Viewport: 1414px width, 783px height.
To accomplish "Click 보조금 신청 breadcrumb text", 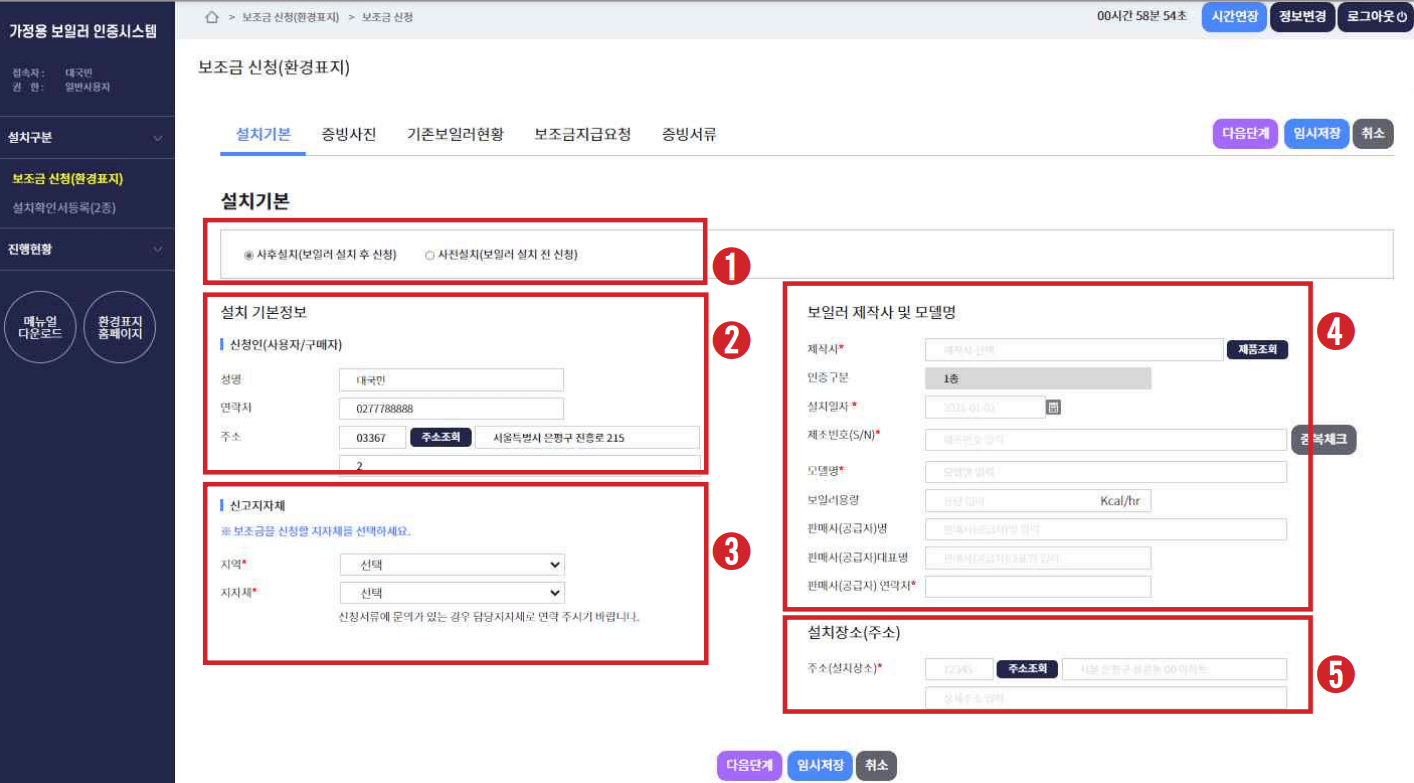I will pyautogui.click(x=387, y=18).
